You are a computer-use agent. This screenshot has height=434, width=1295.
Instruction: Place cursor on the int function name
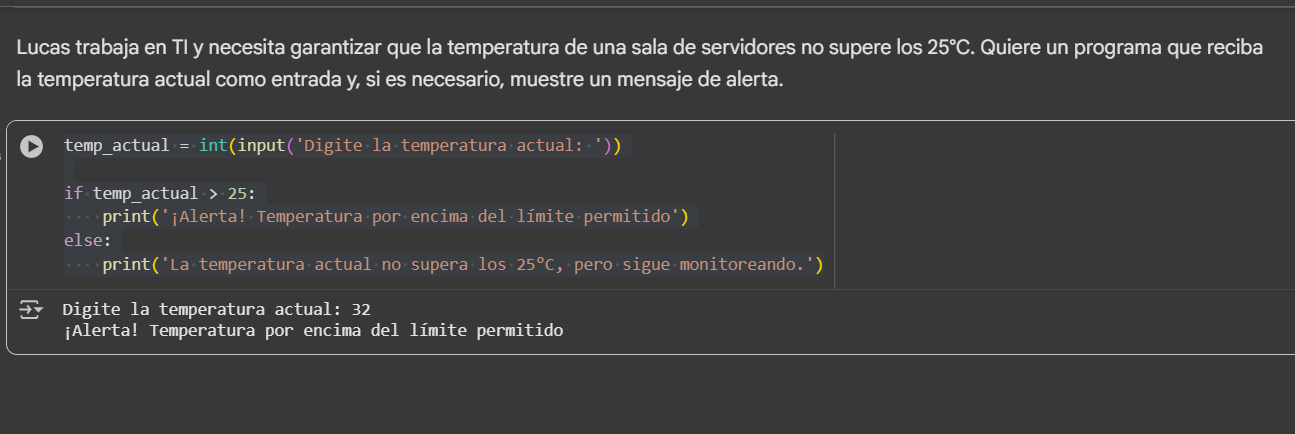pyautogui.click(x=213, y=146)
